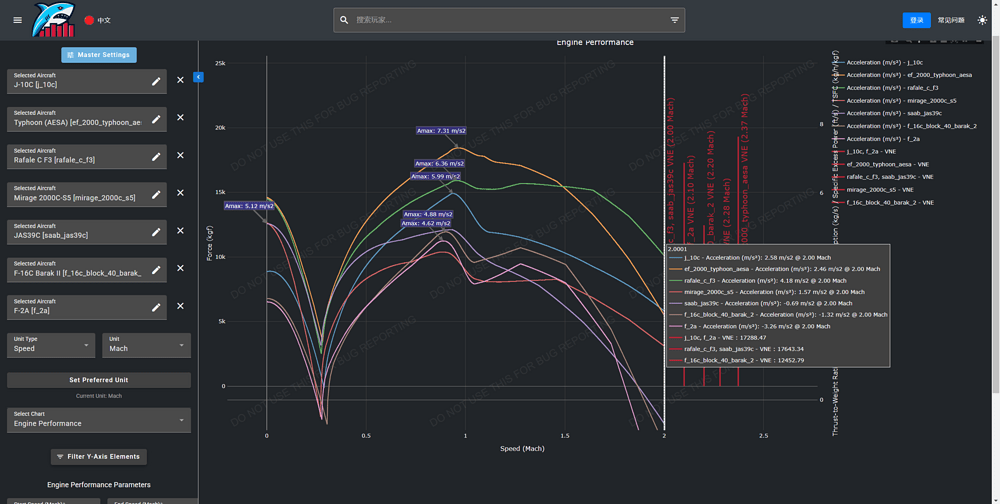Open the Select Chart dropdown
This screenshot has width=1000, height=504.
pyautogui.click(x=98, y=420)
